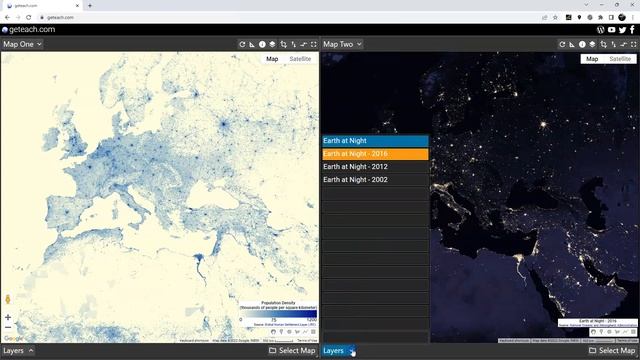Refresh Map One using its reload icon

coord(242,44)
